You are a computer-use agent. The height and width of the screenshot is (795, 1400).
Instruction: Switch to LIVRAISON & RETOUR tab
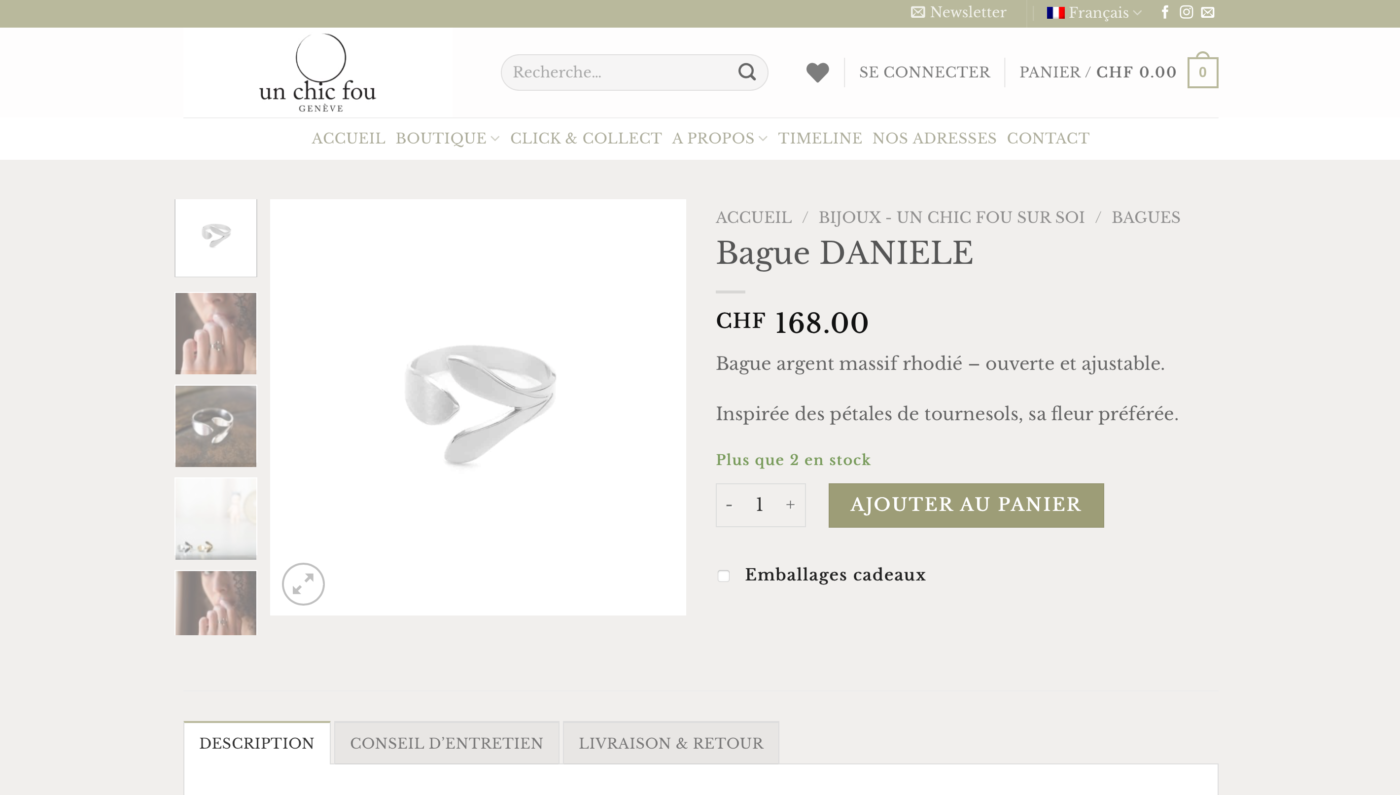point(671,743)
